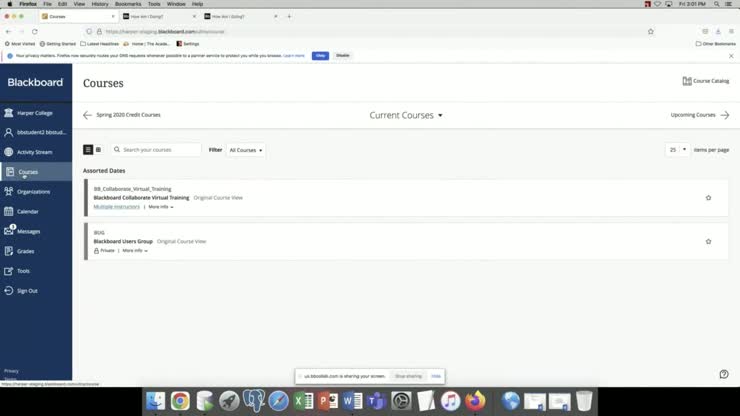
Task: Switch to list view toggle
Action: coord(88,150)
